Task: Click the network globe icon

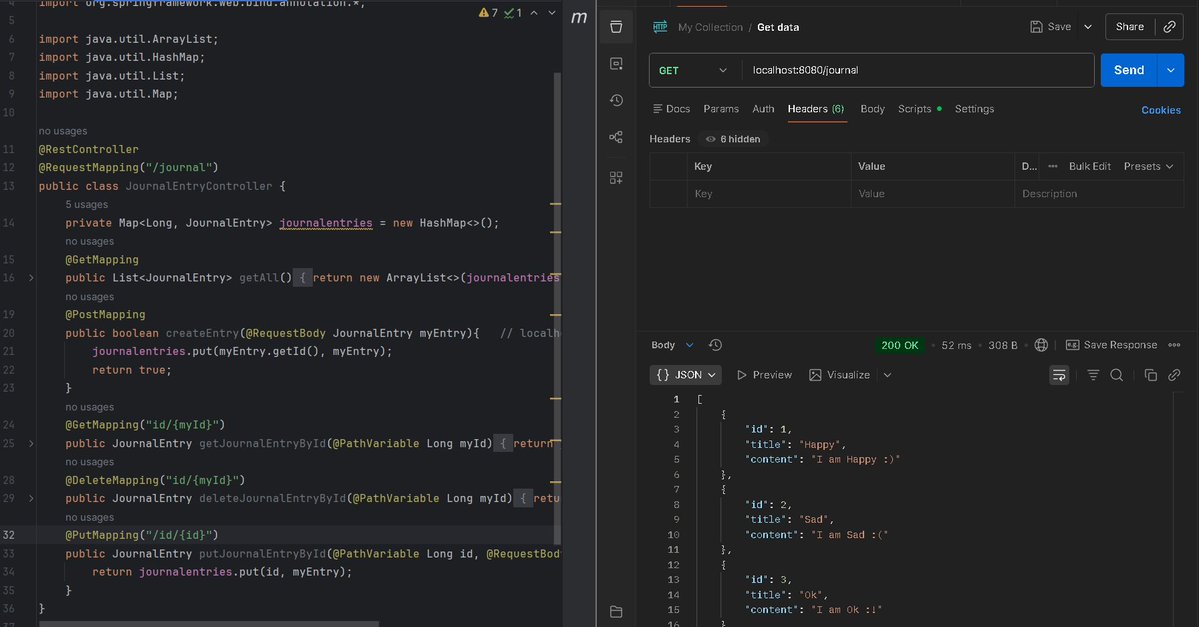Action: click(x=1041, y=346)
